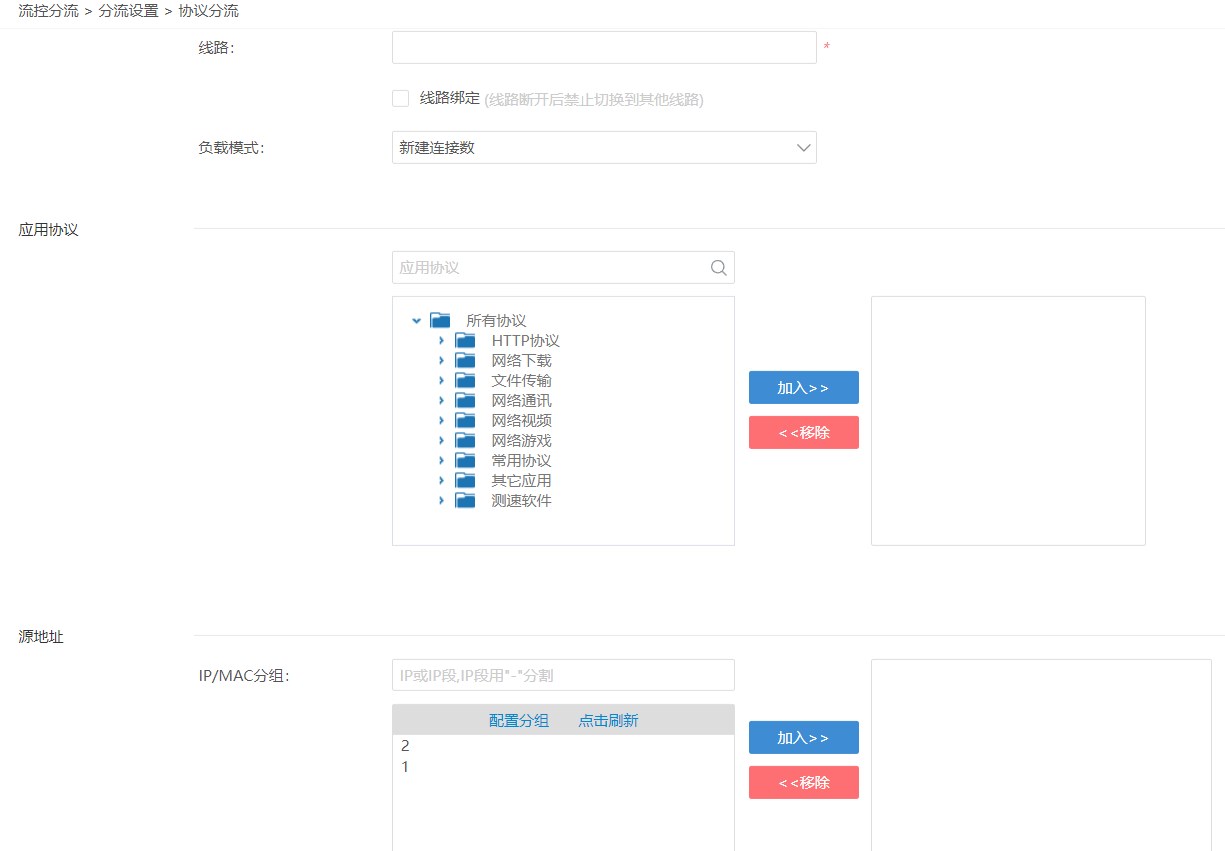Click the search magnifier icon in 应用协议 field
The height and width of the screenshot is (851, 1225).
(x=718, y=267)
